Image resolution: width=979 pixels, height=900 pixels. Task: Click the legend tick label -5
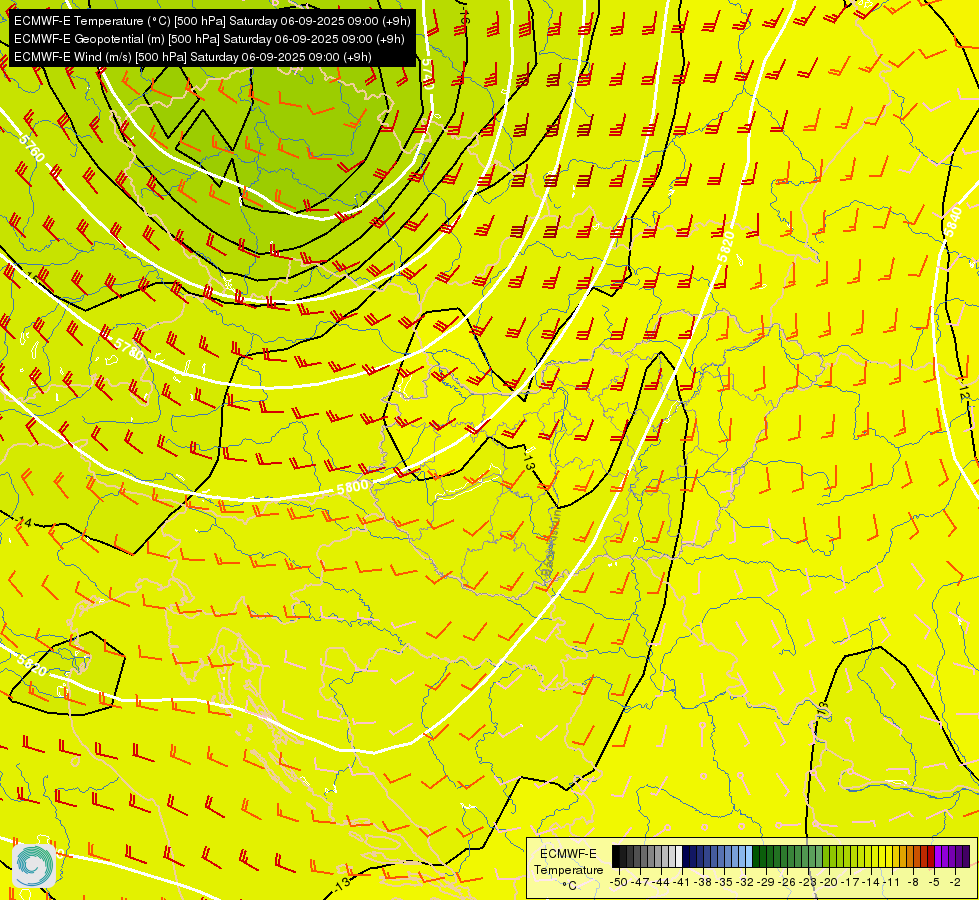coord(934,882)
